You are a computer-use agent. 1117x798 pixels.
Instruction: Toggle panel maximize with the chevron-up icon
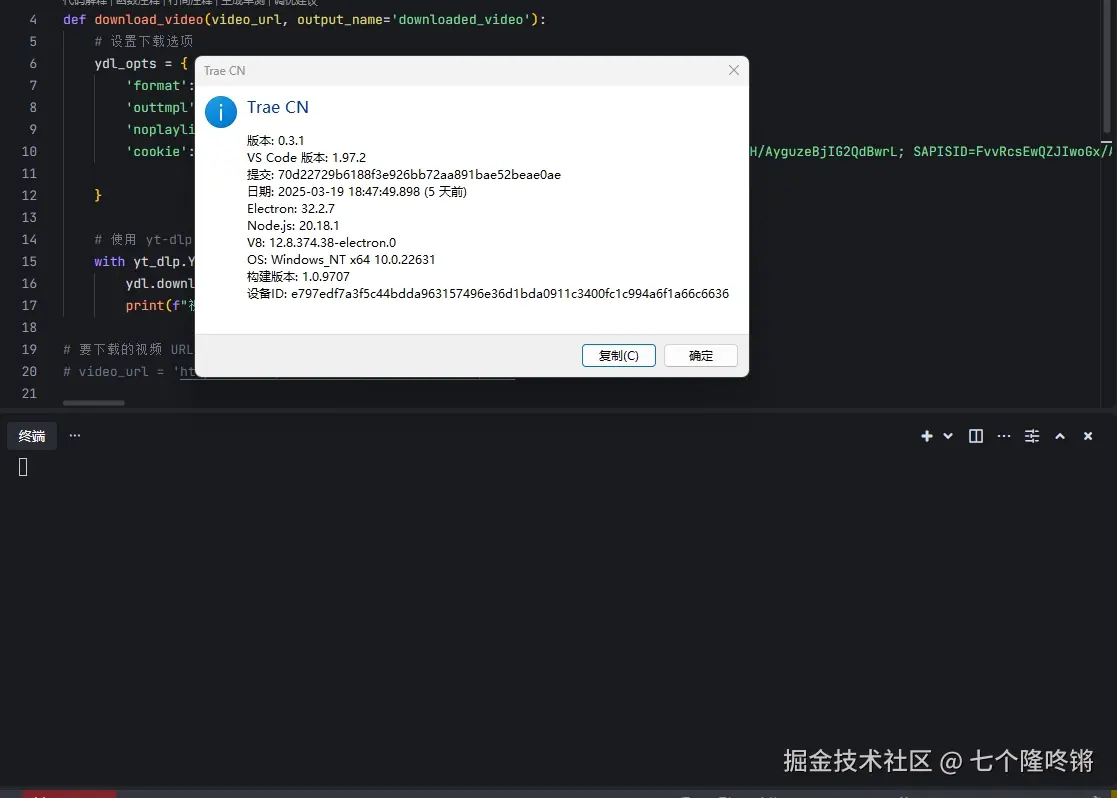(x=1060, y=435)
